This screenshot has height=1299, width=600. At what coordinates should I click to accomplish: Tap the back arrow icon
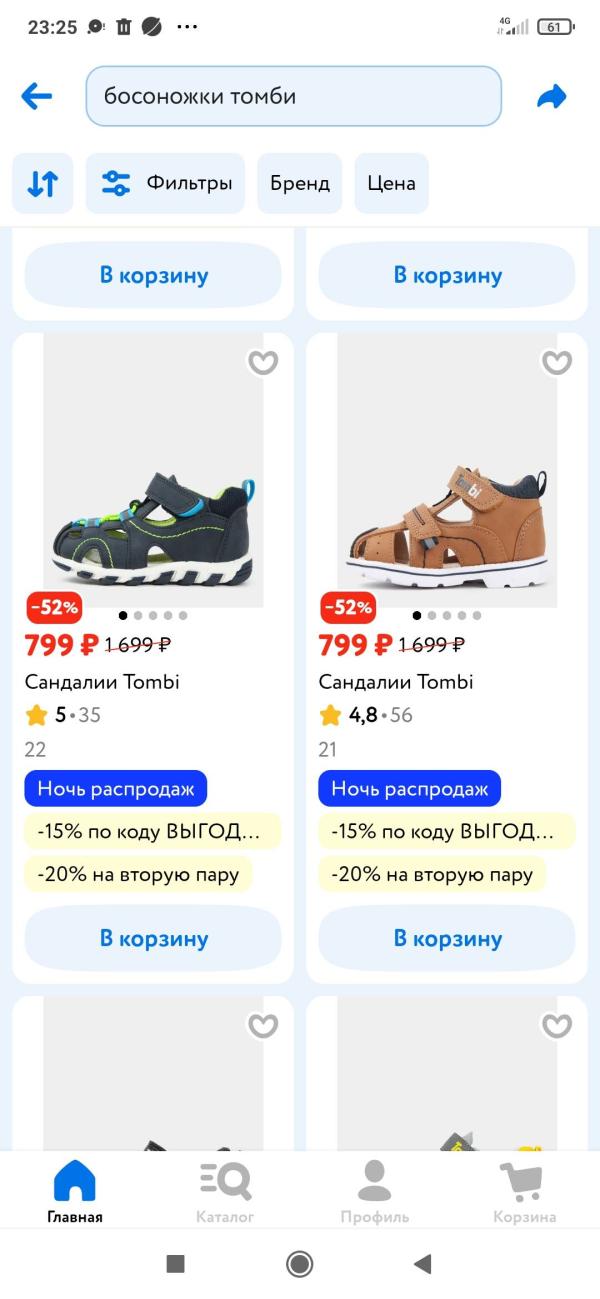point(37,96)
